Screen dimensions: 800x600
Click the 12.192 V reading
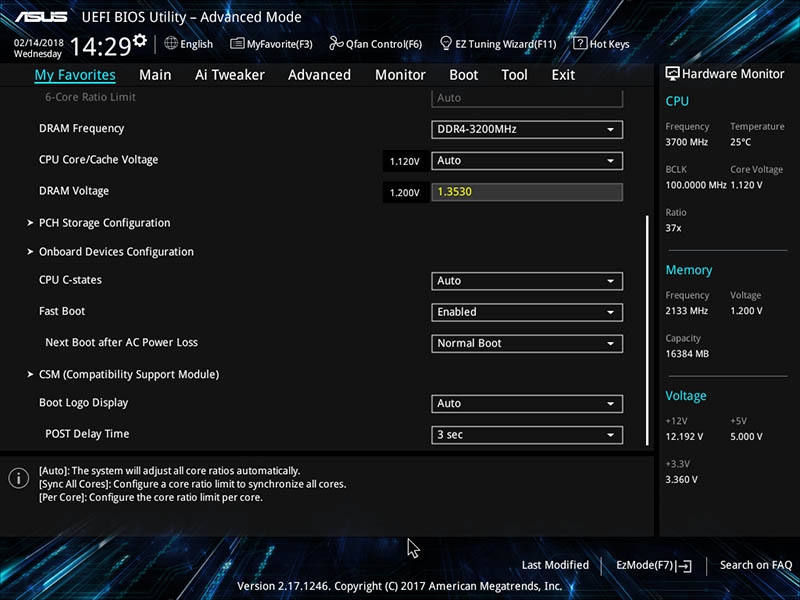[x=684, y=437]
